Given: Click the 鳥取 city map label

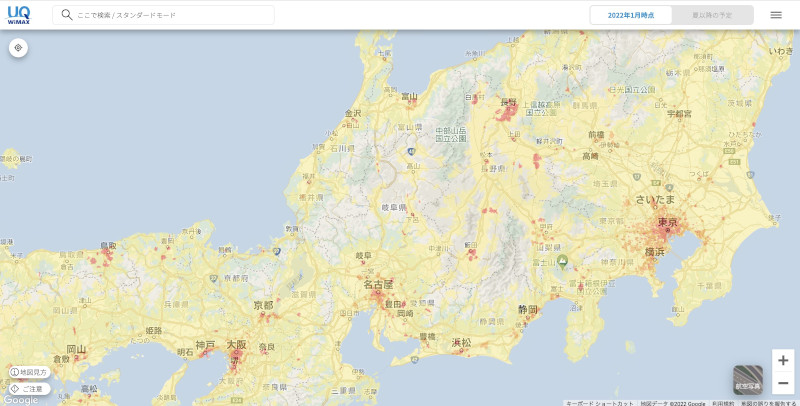Looking at the screenshot, I should [x=108, y=245].
